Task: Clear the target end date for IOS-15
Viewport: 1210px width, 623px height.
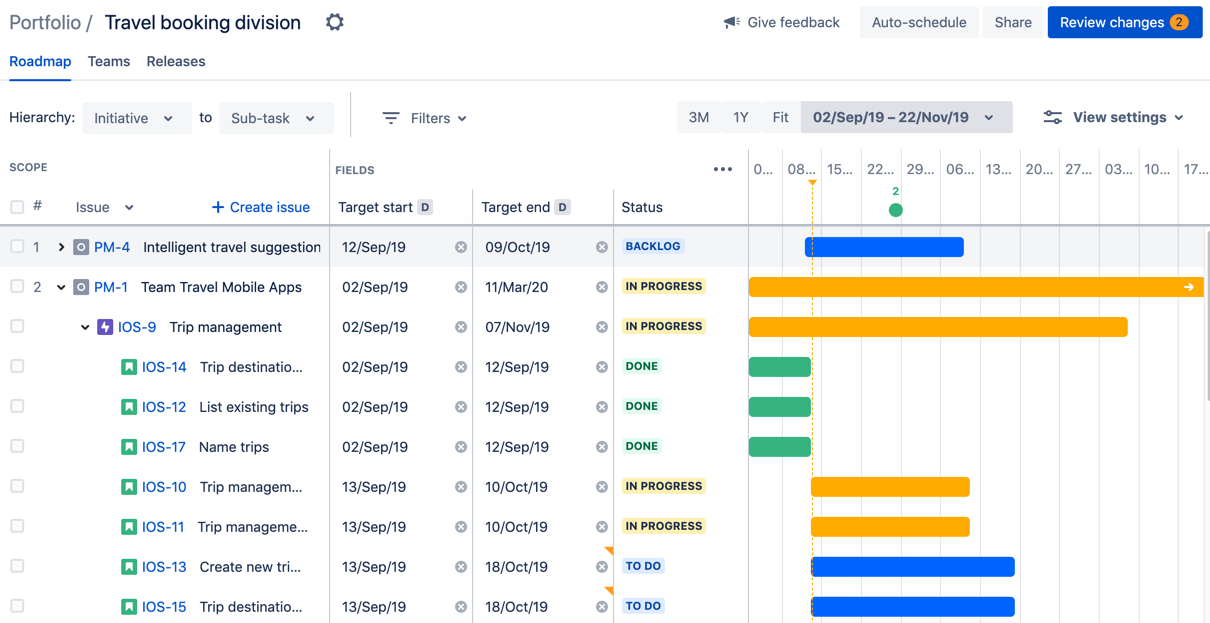Action: click(x=602, y=607)
